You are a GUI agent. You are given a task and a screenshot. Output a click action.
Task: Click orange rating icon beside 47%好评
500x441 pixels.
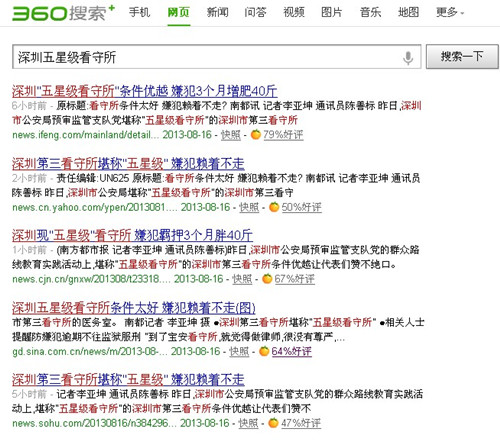[273, 423]
